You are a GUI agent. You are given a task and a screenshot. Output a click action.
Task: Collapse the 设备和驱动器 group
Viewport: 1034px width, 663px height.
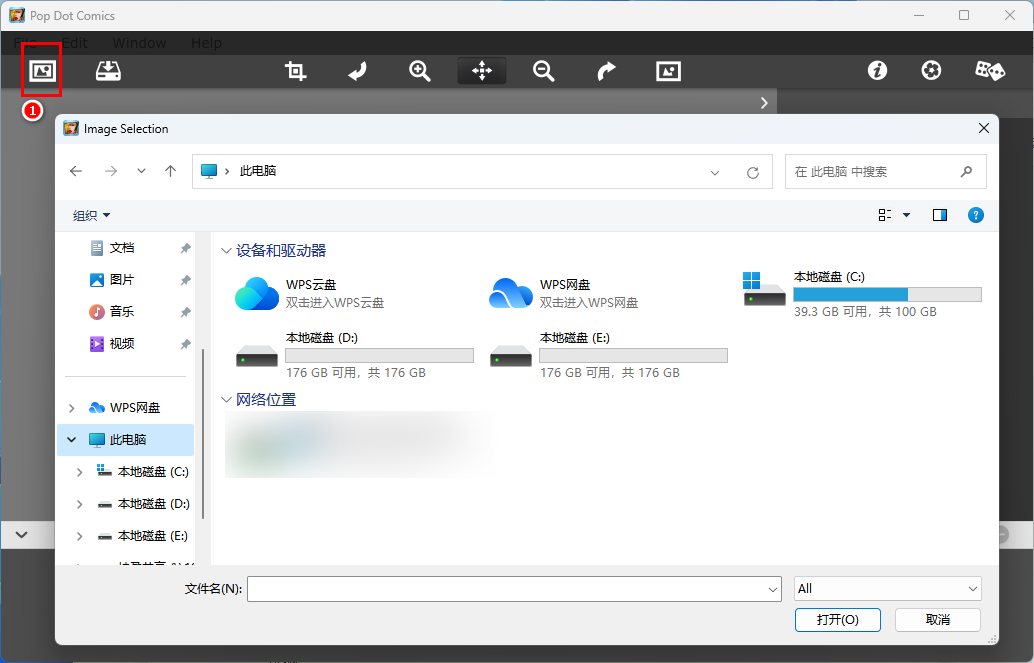(x=226, y=251)
